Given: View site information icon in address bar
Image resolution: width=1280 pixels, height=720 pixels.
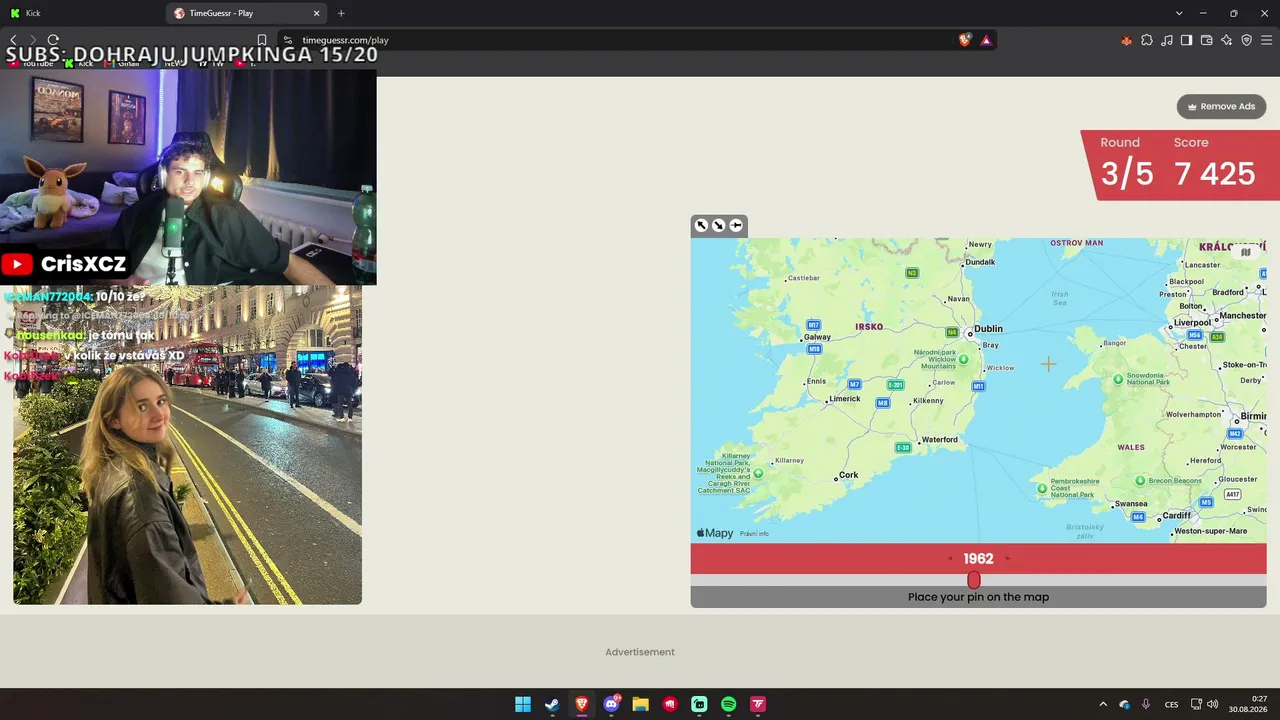Looking at the screenshot, I should (x=288, y=40).
